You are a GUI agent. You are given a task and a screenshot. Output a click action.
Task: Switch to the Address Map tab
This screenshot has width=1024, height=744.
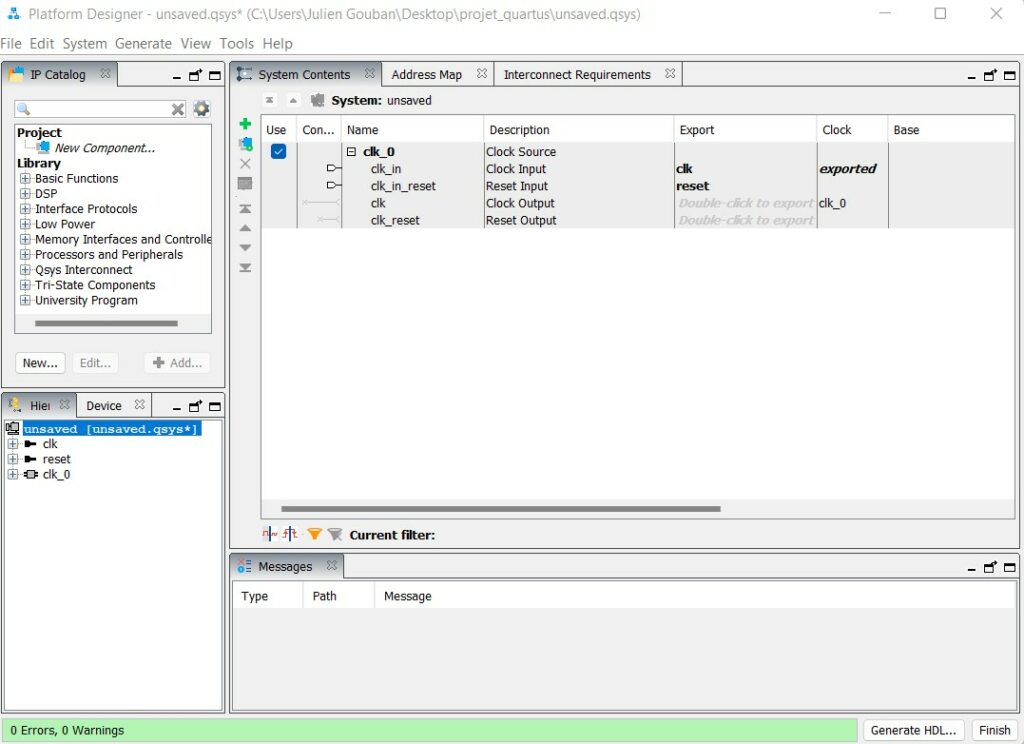427,74
